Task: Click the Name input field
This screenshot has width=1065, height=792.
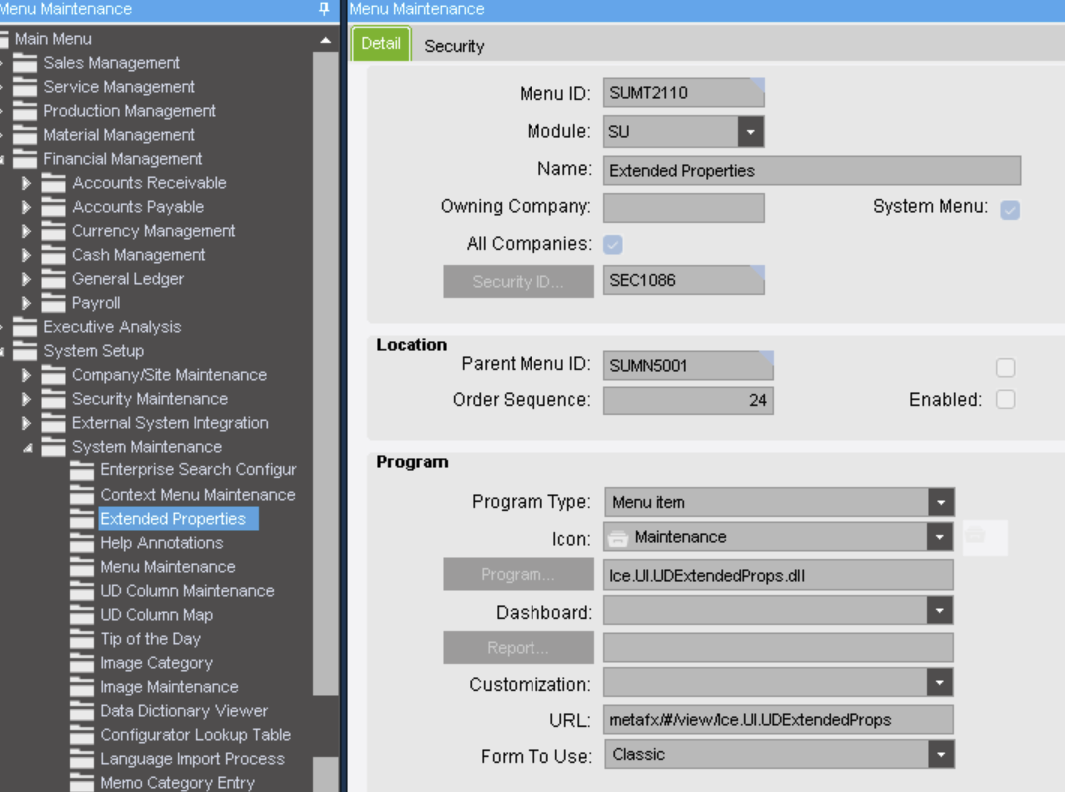Action: pyautogui.click(x=811, y=170)
